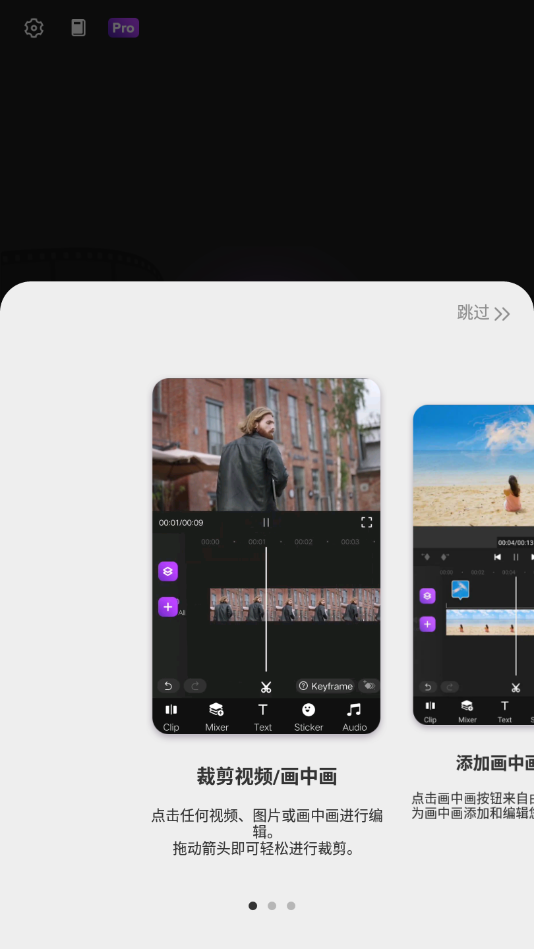Viewport: 534px width, 949px height.
Task: Tap the Keyframe button in first card
Action: pos(326,686)
